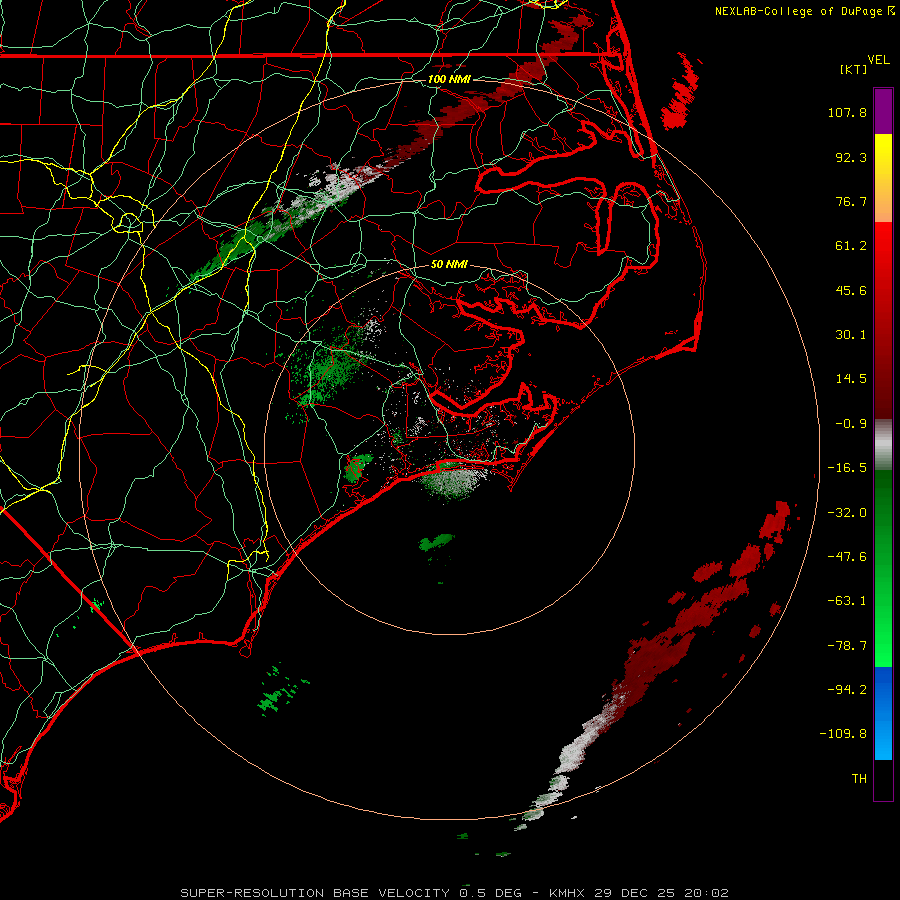Select the 45.6 legend value
This screenshot has height=900, width=900.
[851, 290]
